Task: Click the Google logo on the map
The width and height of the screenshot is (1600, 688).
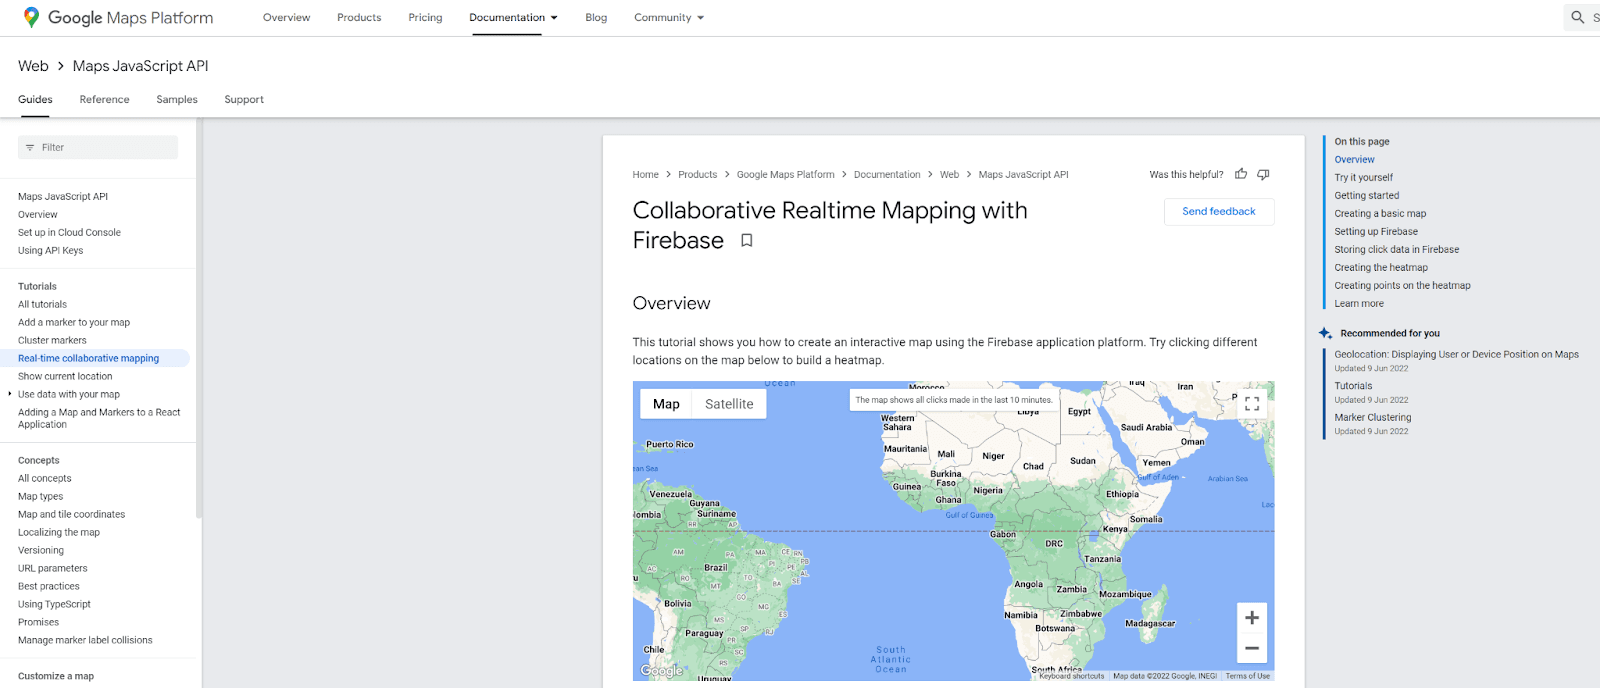Action: (661, 670)
